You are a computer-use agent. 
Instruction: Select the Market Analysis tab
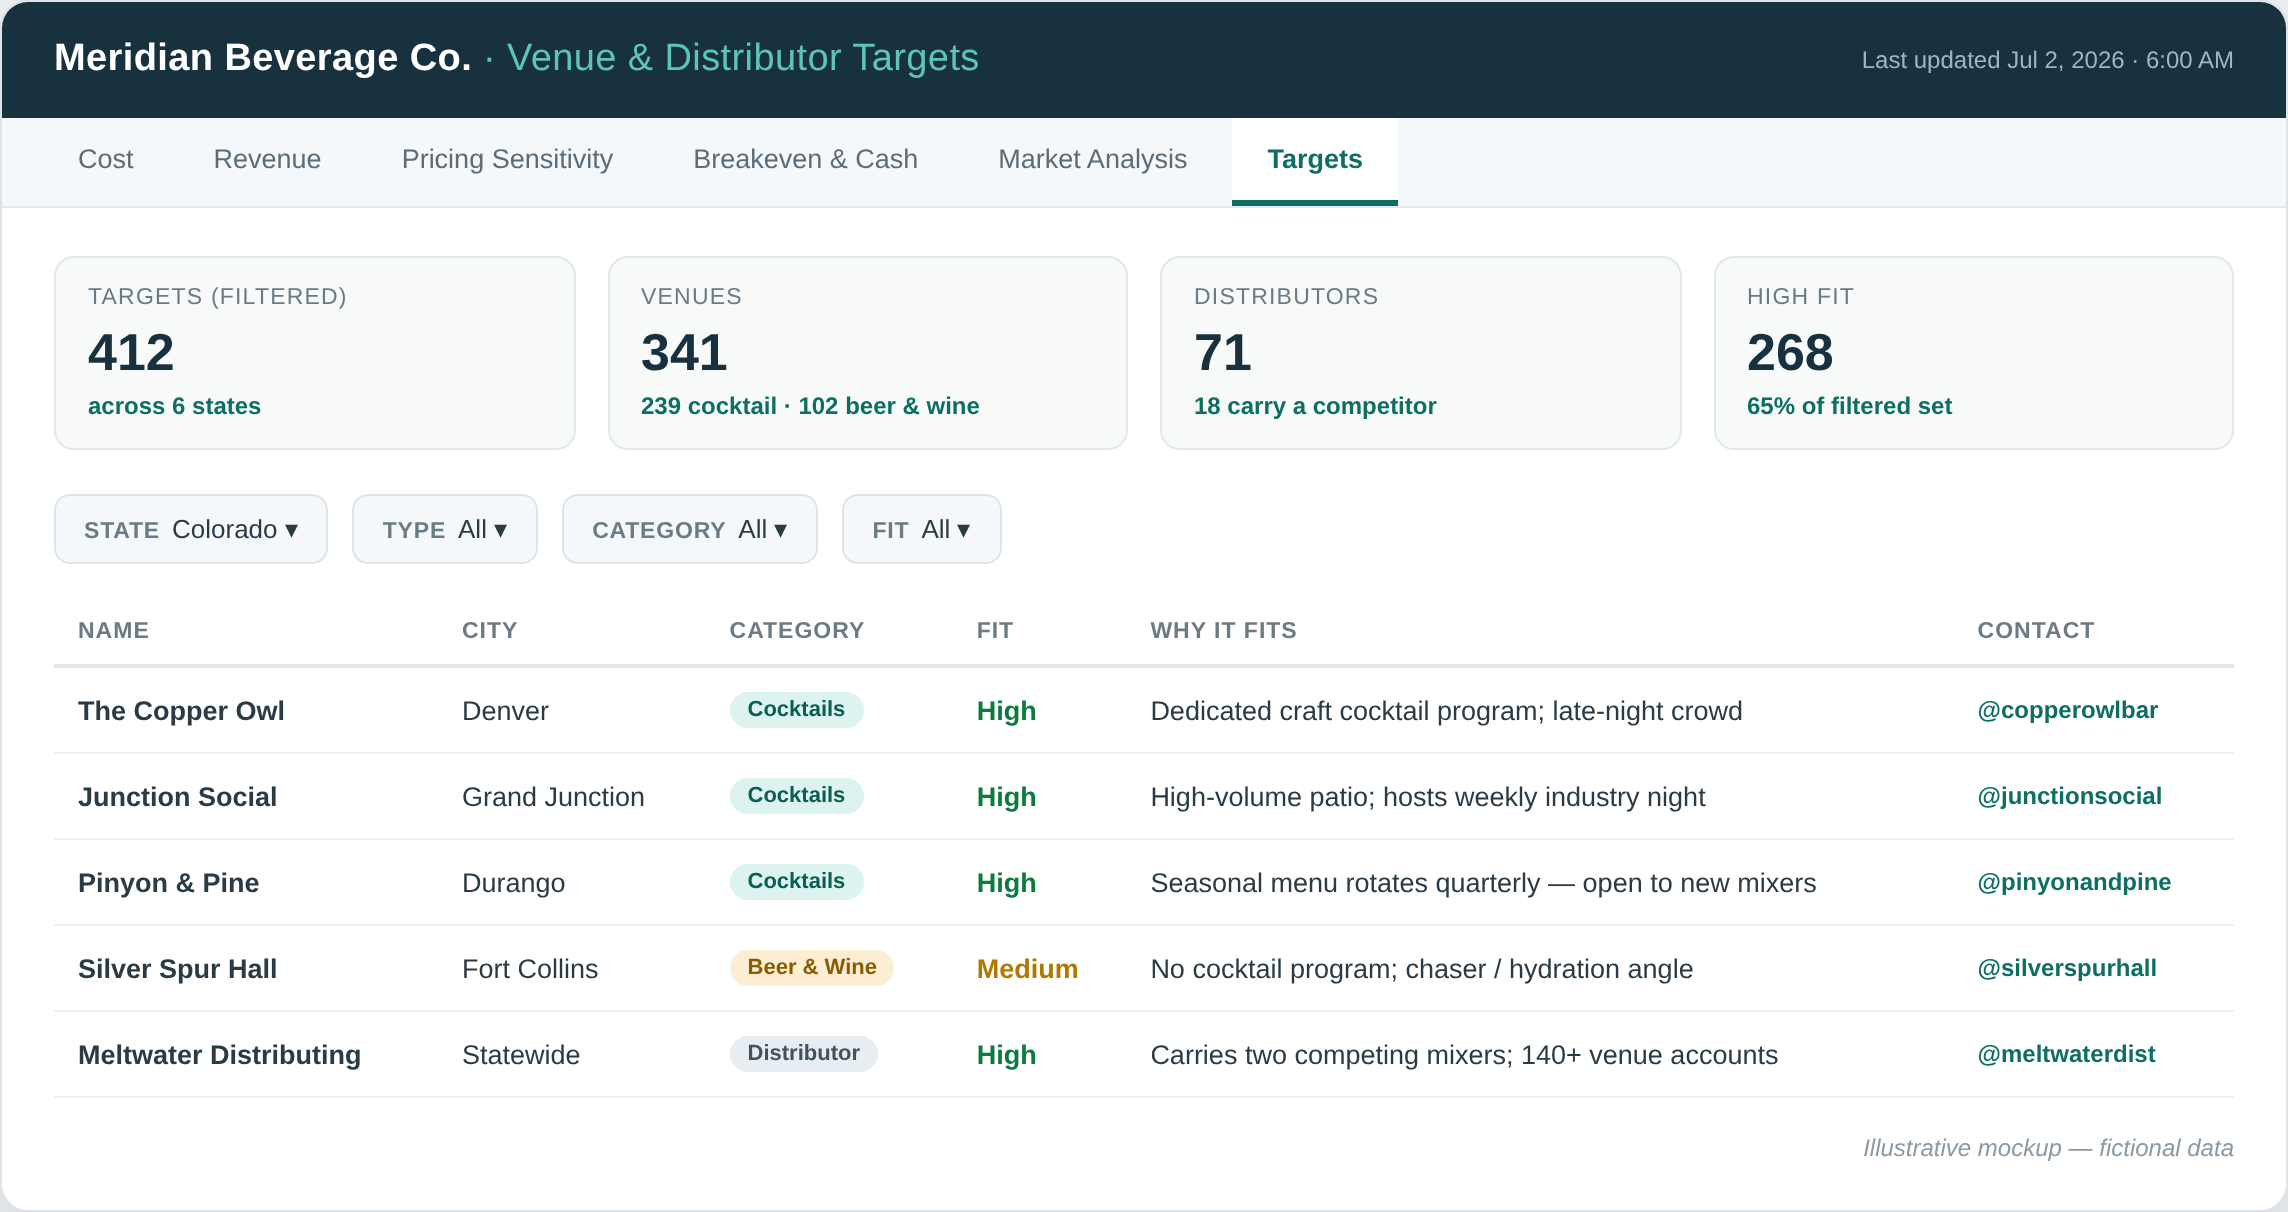pyautogui.click(x=1092, y=160)
